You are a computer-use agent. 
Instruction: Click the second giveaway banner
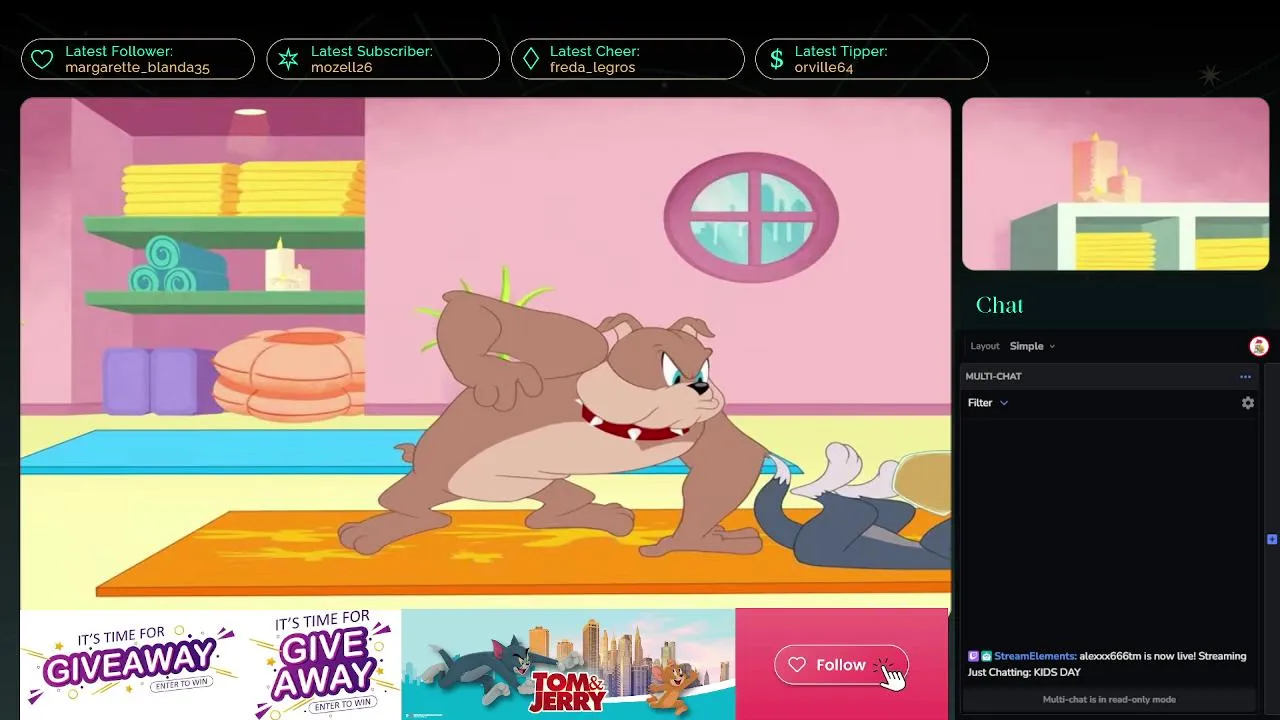pos(323,665)
